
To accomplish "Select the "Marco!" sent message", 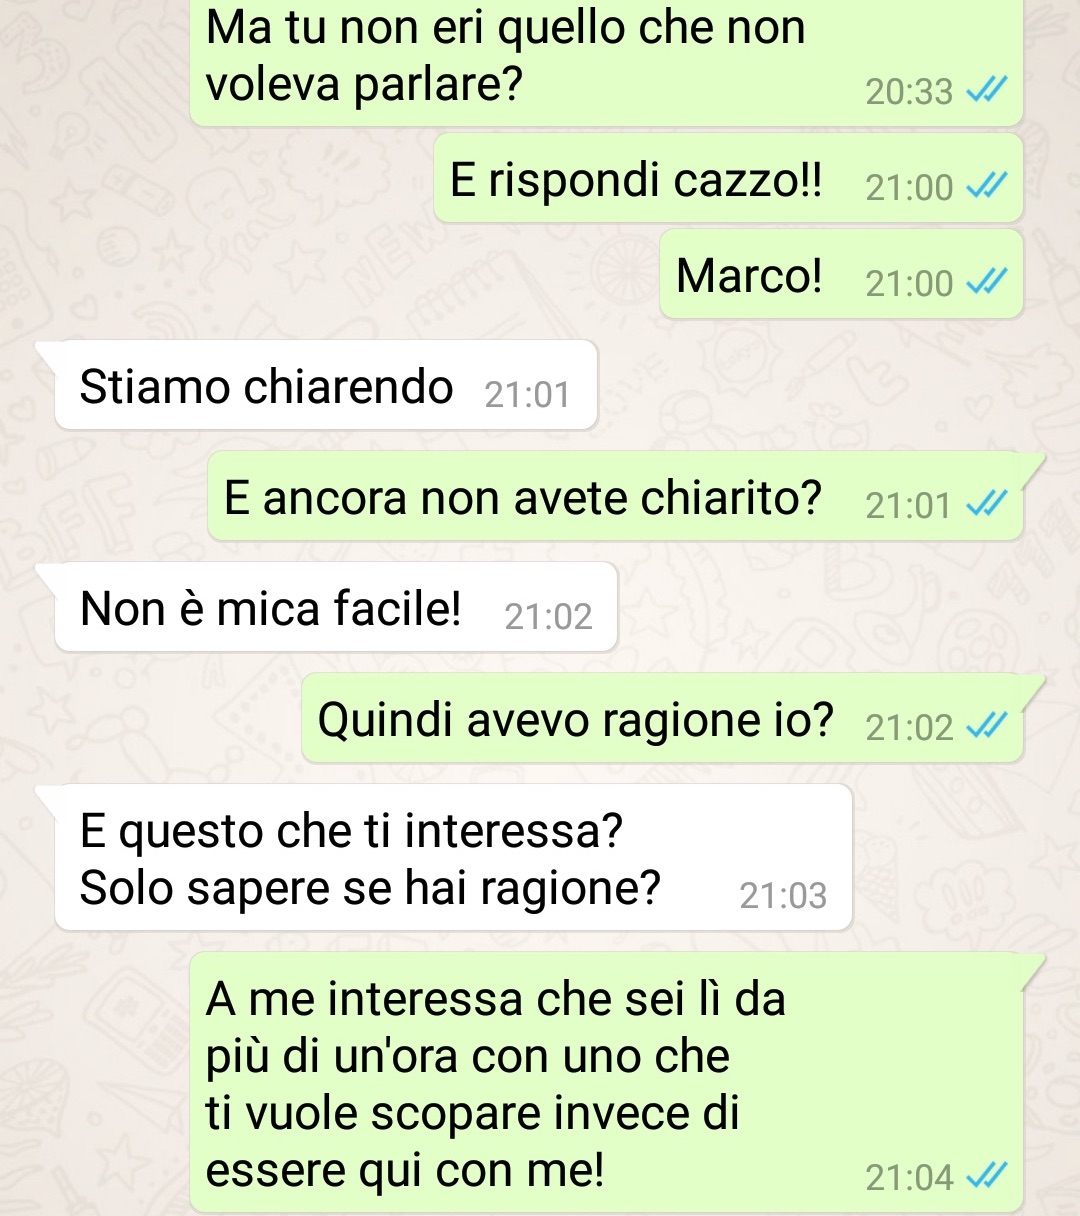I will coord(841,274).
